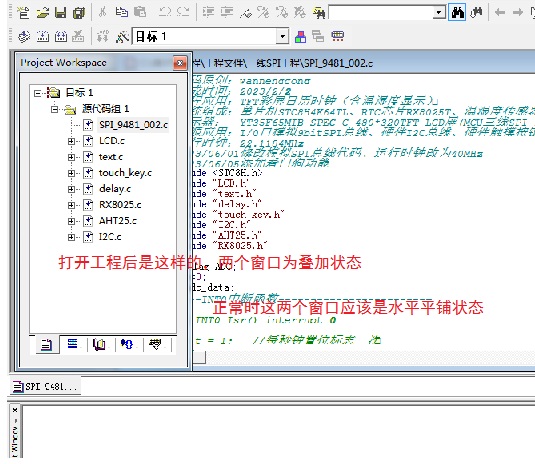Select LCD.c in the project tree

[x=112, y=141]
